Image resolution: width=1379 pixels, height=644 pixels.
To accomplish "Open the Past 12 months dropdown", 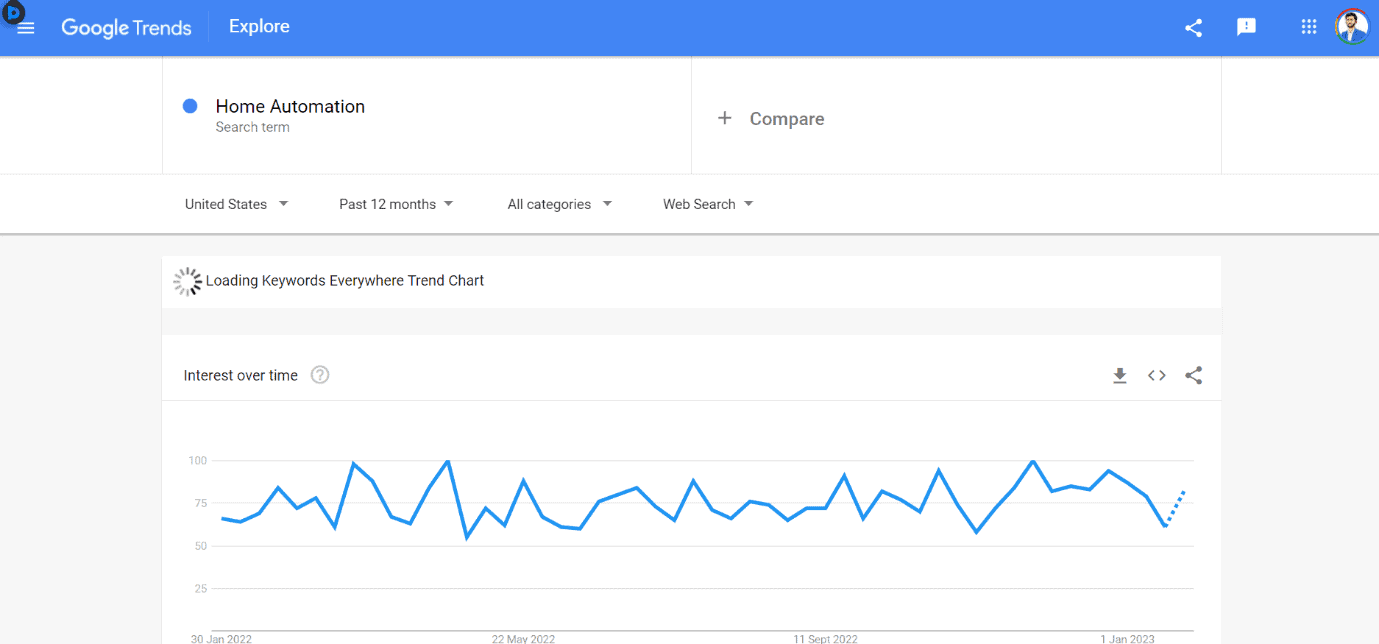I will coord(396,204).
